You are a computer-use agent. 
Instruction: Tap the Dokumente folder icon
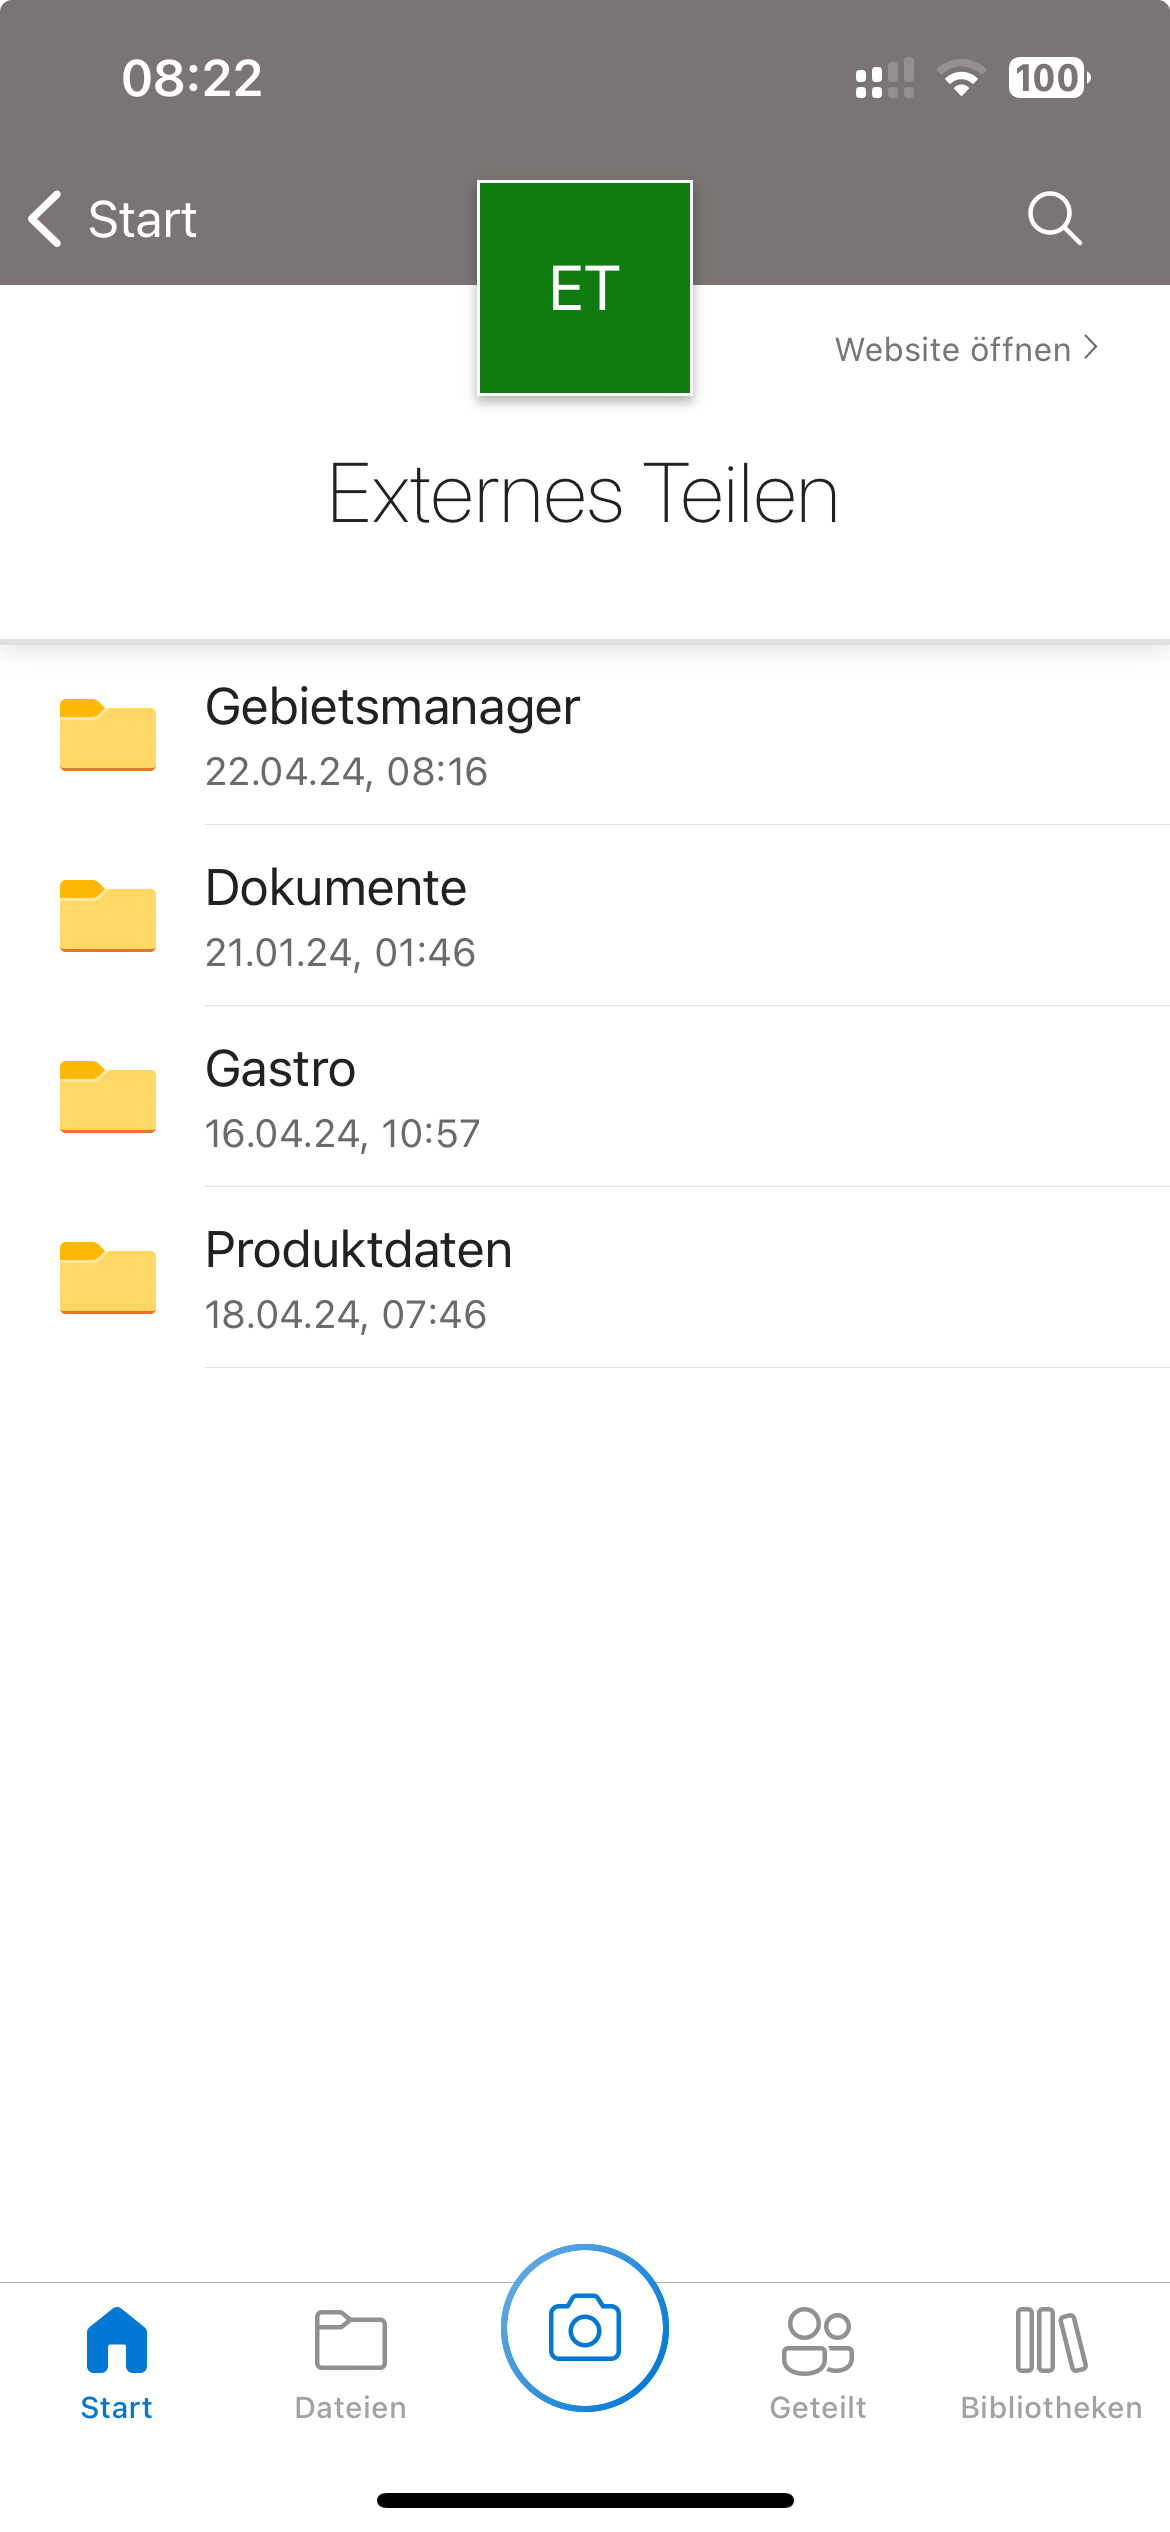(x=108, y=916)
